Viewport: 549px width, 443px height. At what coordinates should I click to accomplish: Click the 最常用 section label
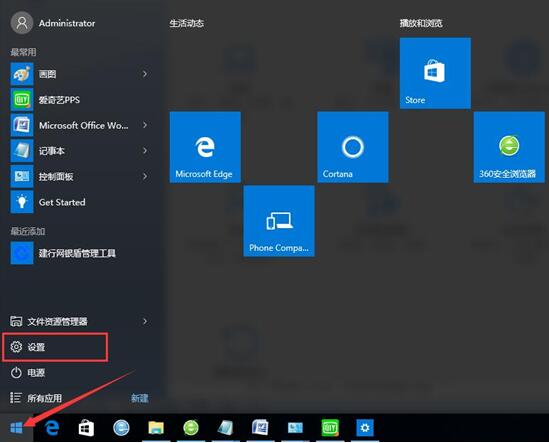point(23,52)
